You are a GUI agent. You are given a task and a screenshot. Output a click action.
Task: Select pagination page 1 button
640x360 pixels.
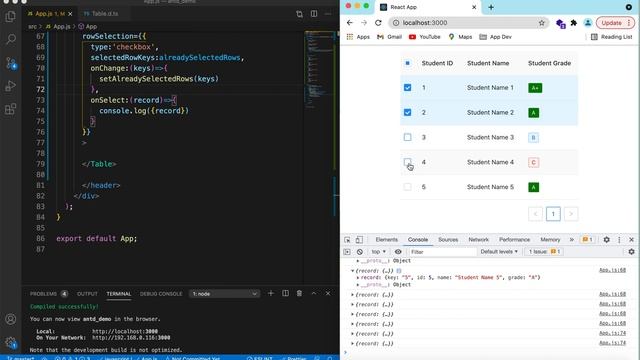point(553,214)
